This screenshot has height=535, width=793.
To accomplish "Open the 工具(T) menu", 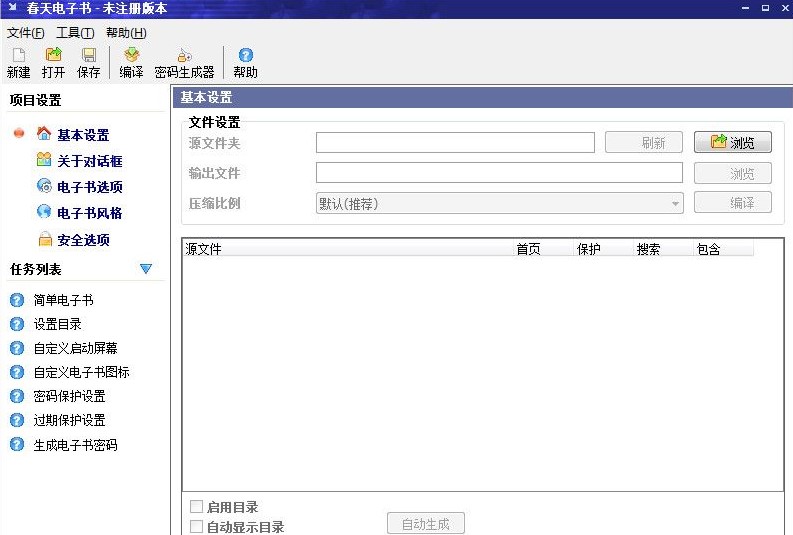I will click(x=75, y=33).
